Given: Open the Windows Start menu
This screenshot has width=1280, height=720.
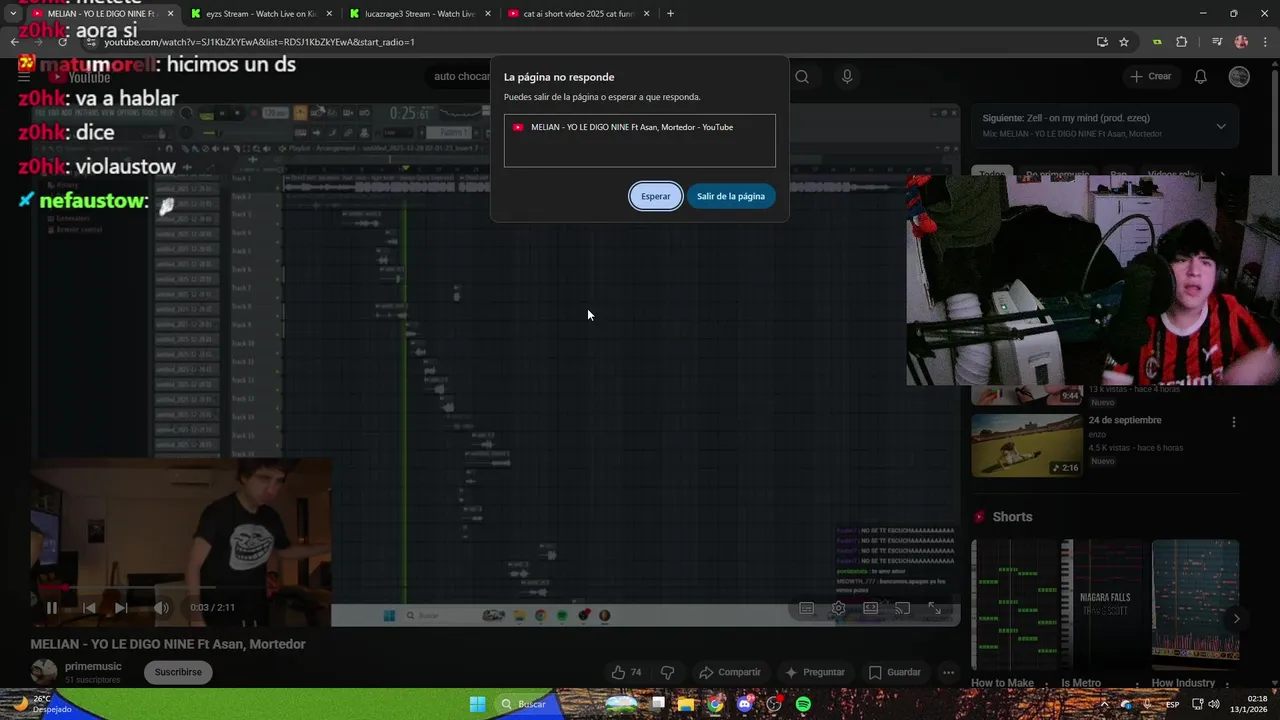Looking at the screenshot, I should 477,704.
